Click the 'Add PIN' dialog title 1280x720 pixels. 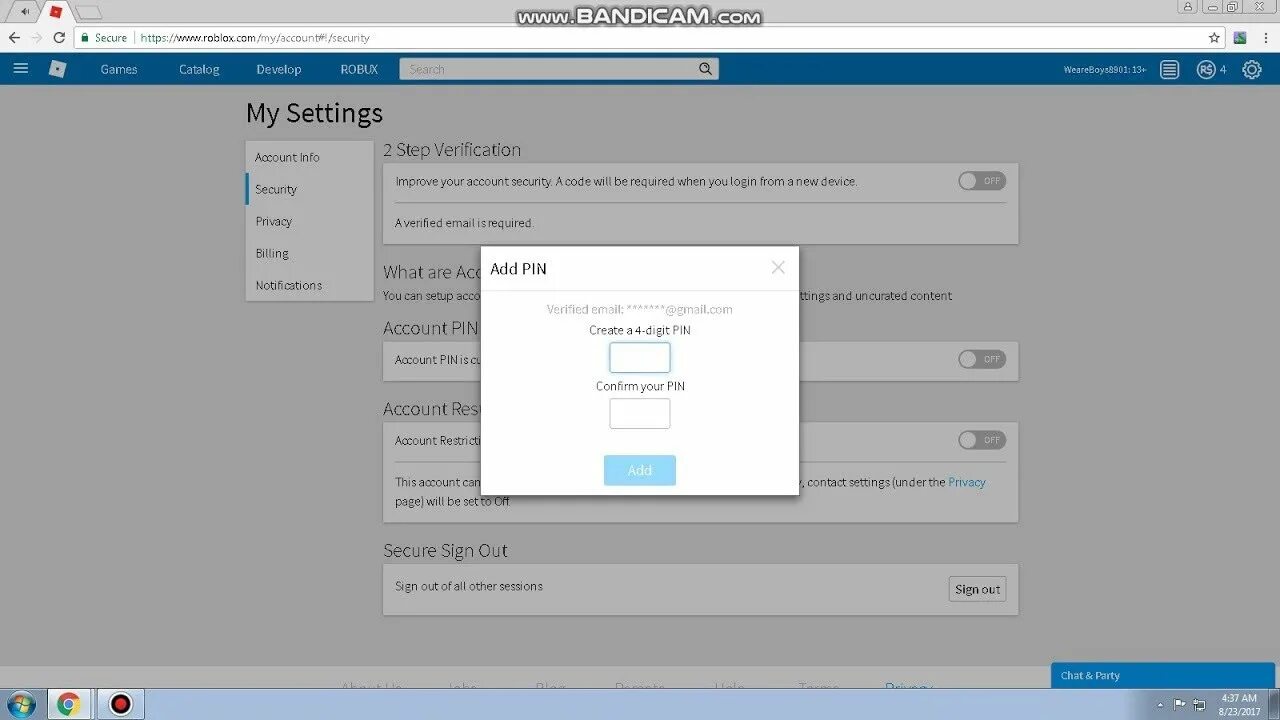point(518,268)
